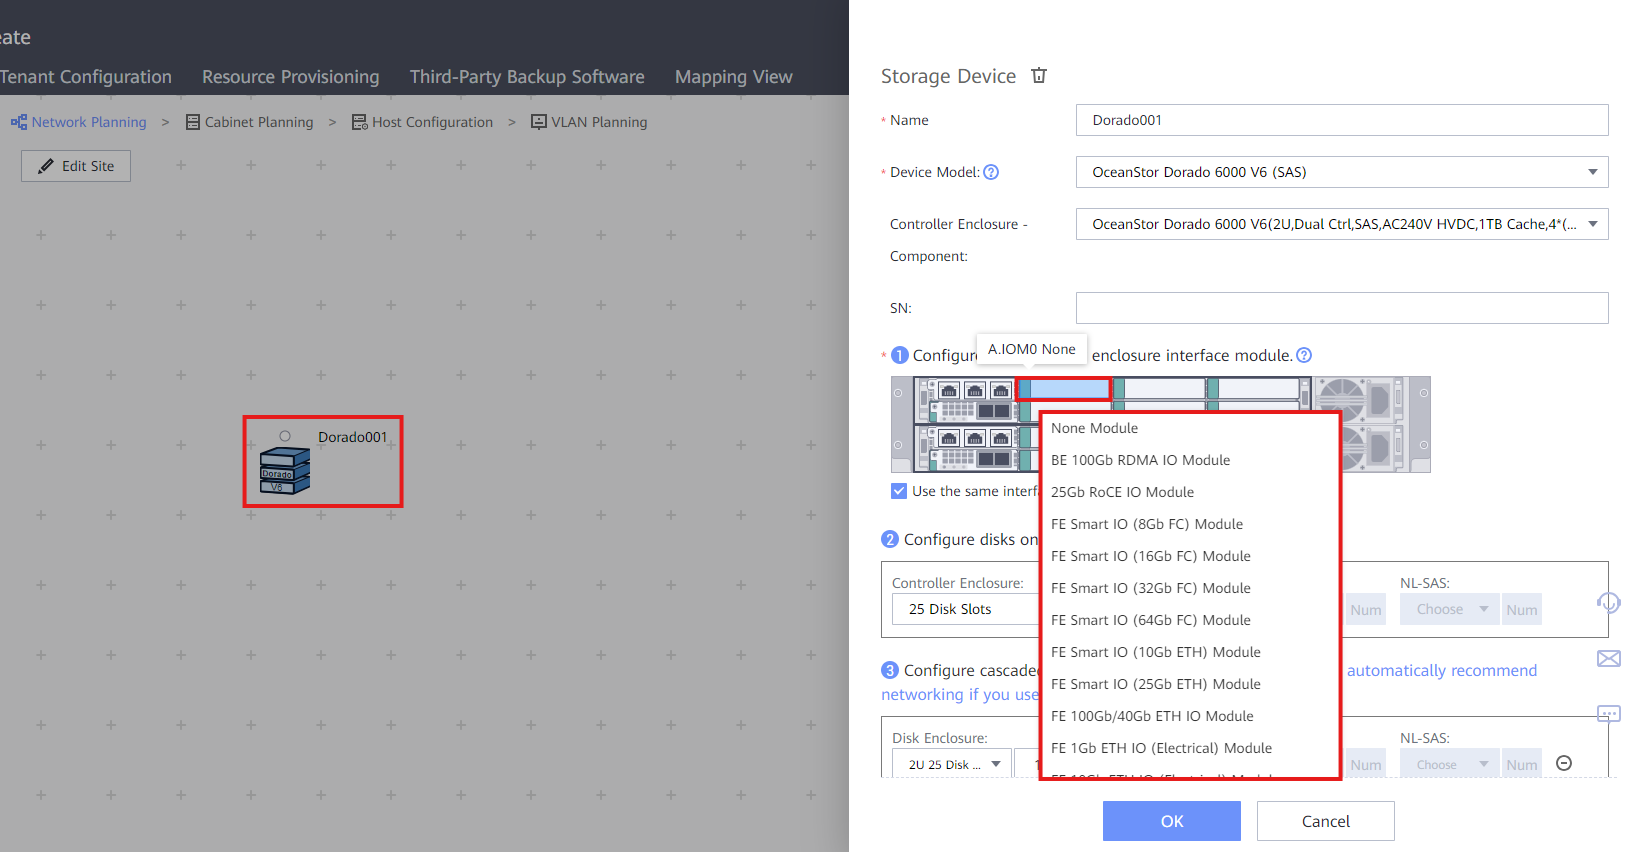Open the Device Model dropdown

[x=1342, y=172]
